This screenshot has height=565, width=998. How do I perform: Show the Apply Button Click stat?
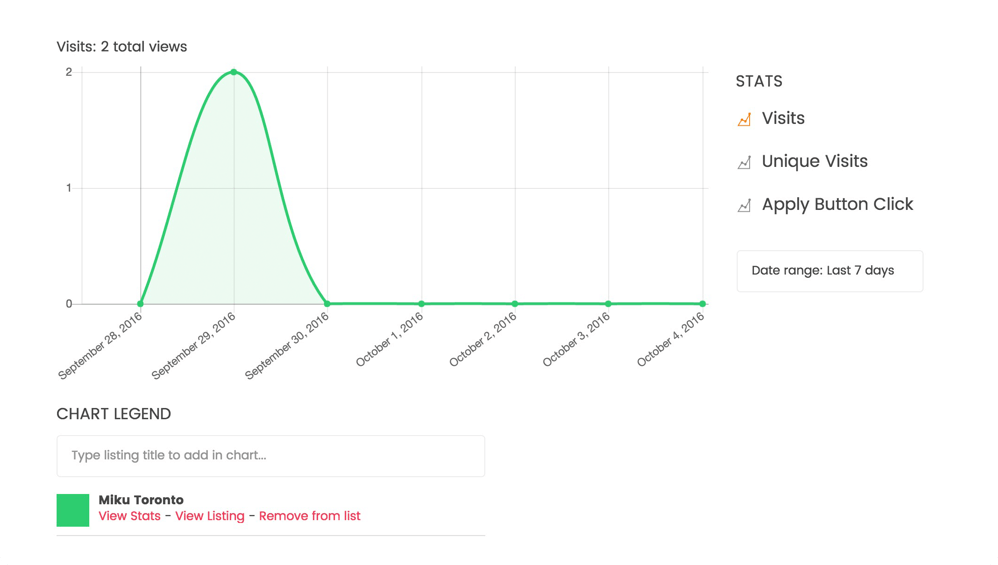(x=838, y=204)
